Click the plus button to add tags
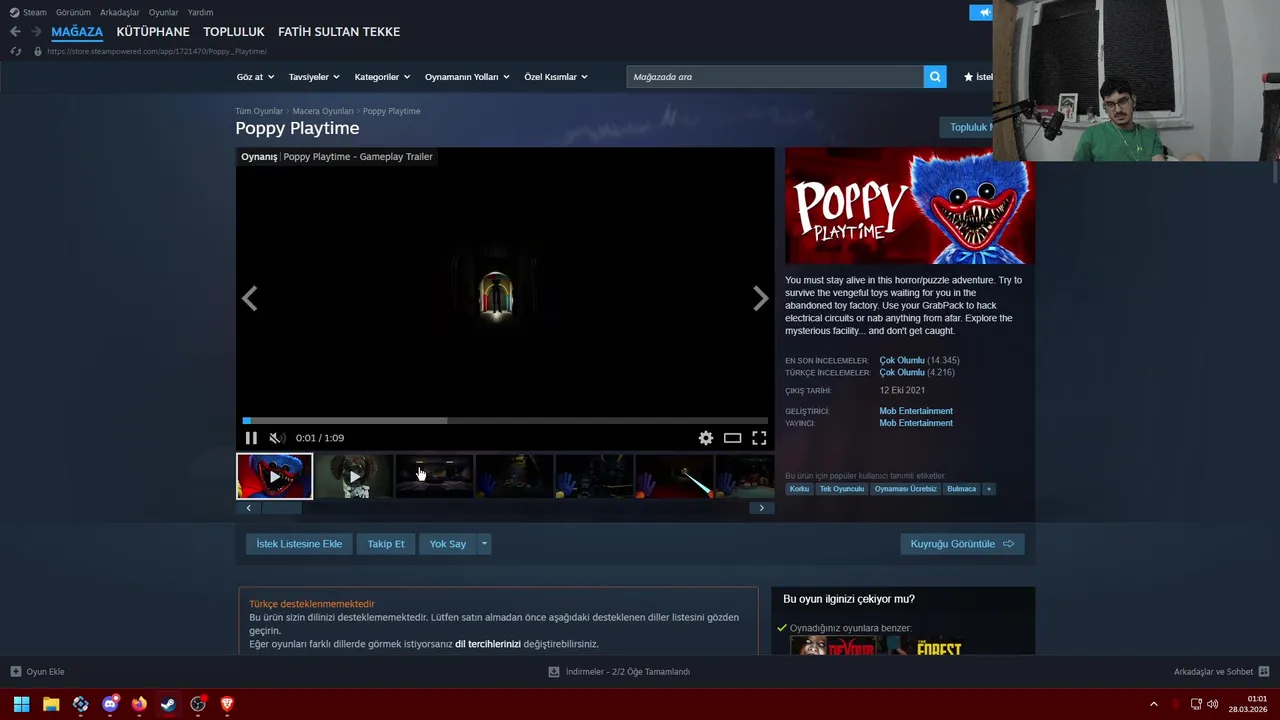Screen dimensions: 1280x720 pyautogui.click(x=989, y=489)
